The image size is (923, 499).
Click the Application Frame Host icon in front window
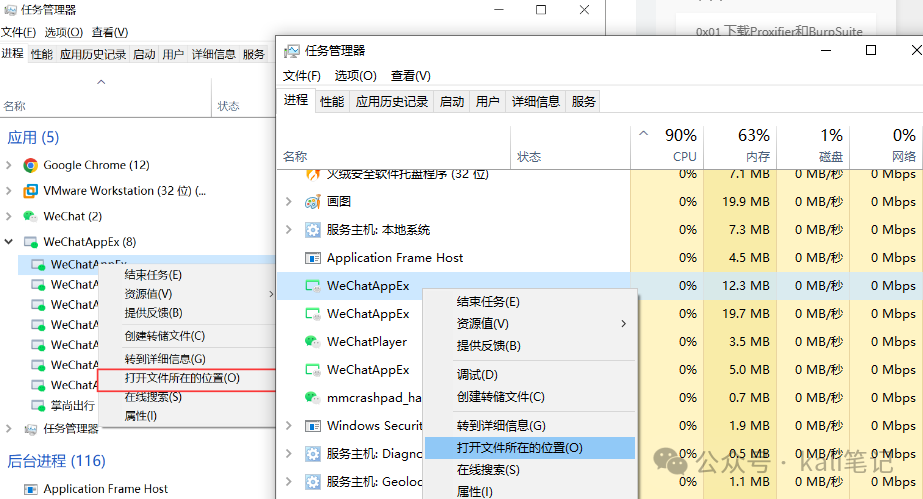point(313,258)
